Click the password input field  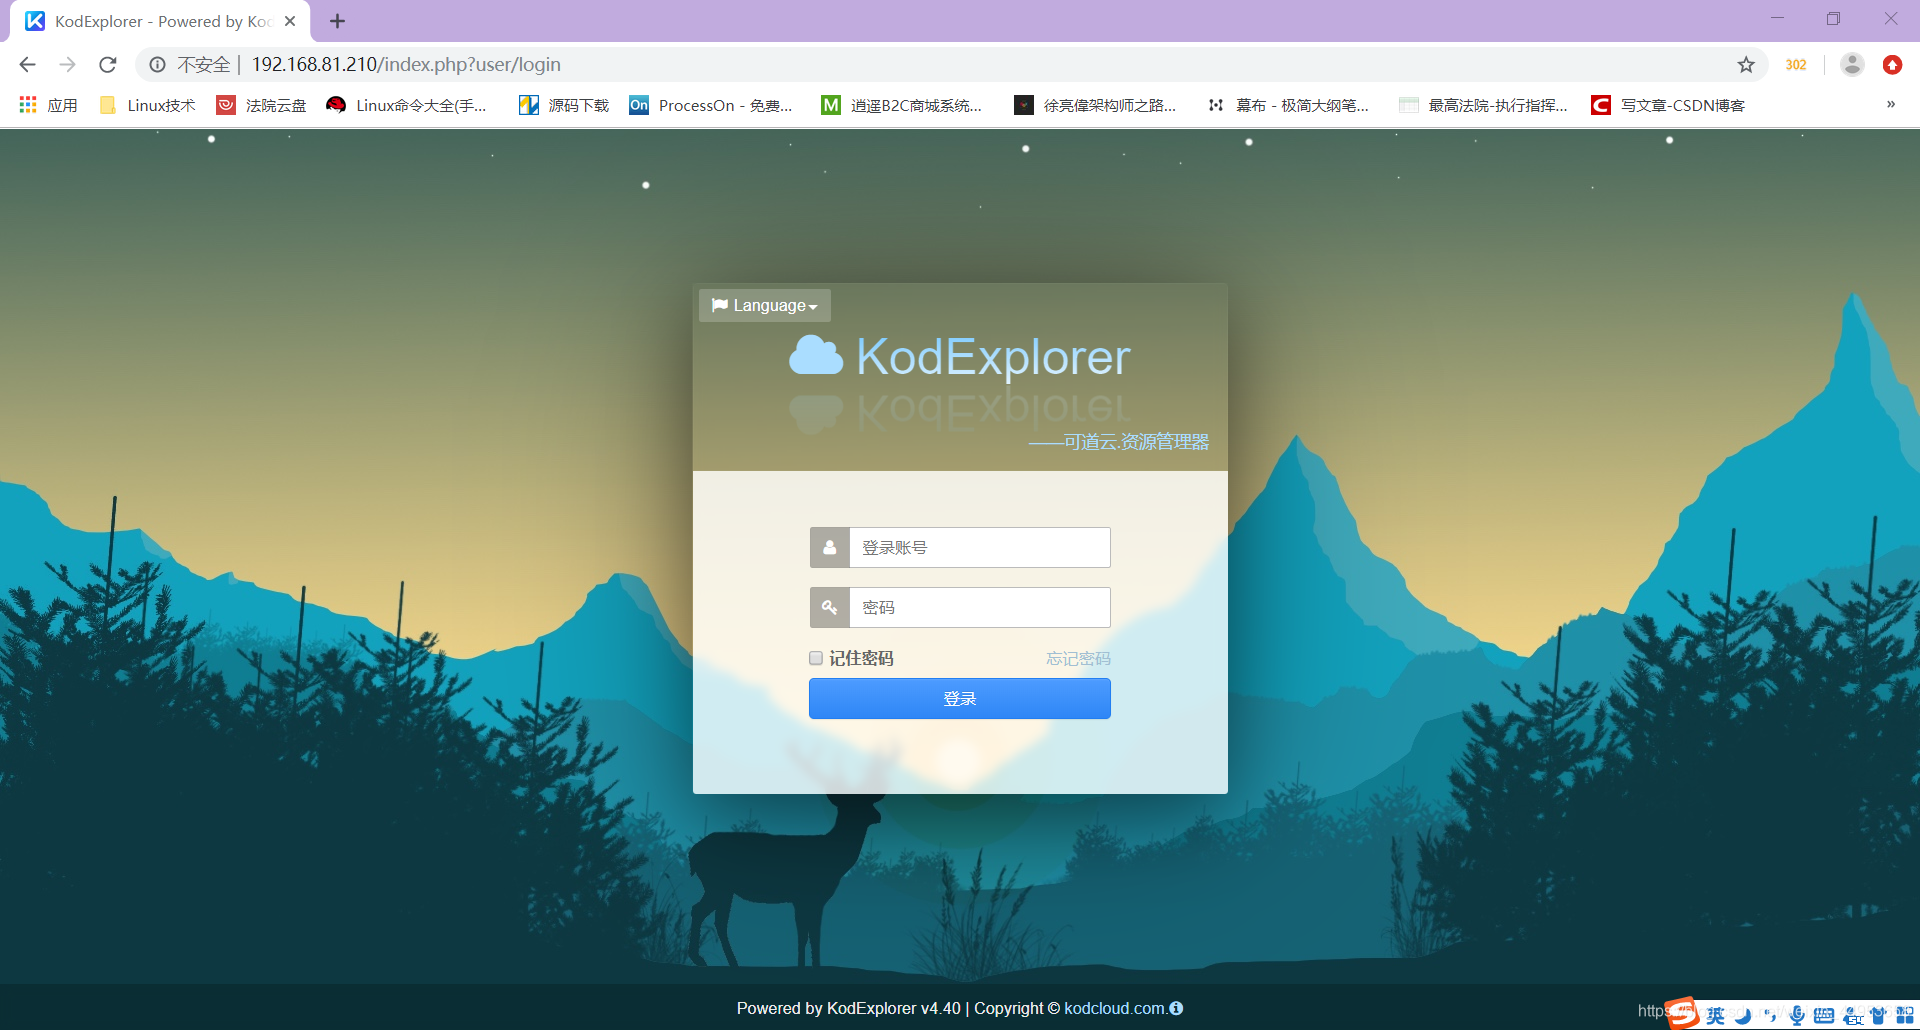tap(979, 608)
